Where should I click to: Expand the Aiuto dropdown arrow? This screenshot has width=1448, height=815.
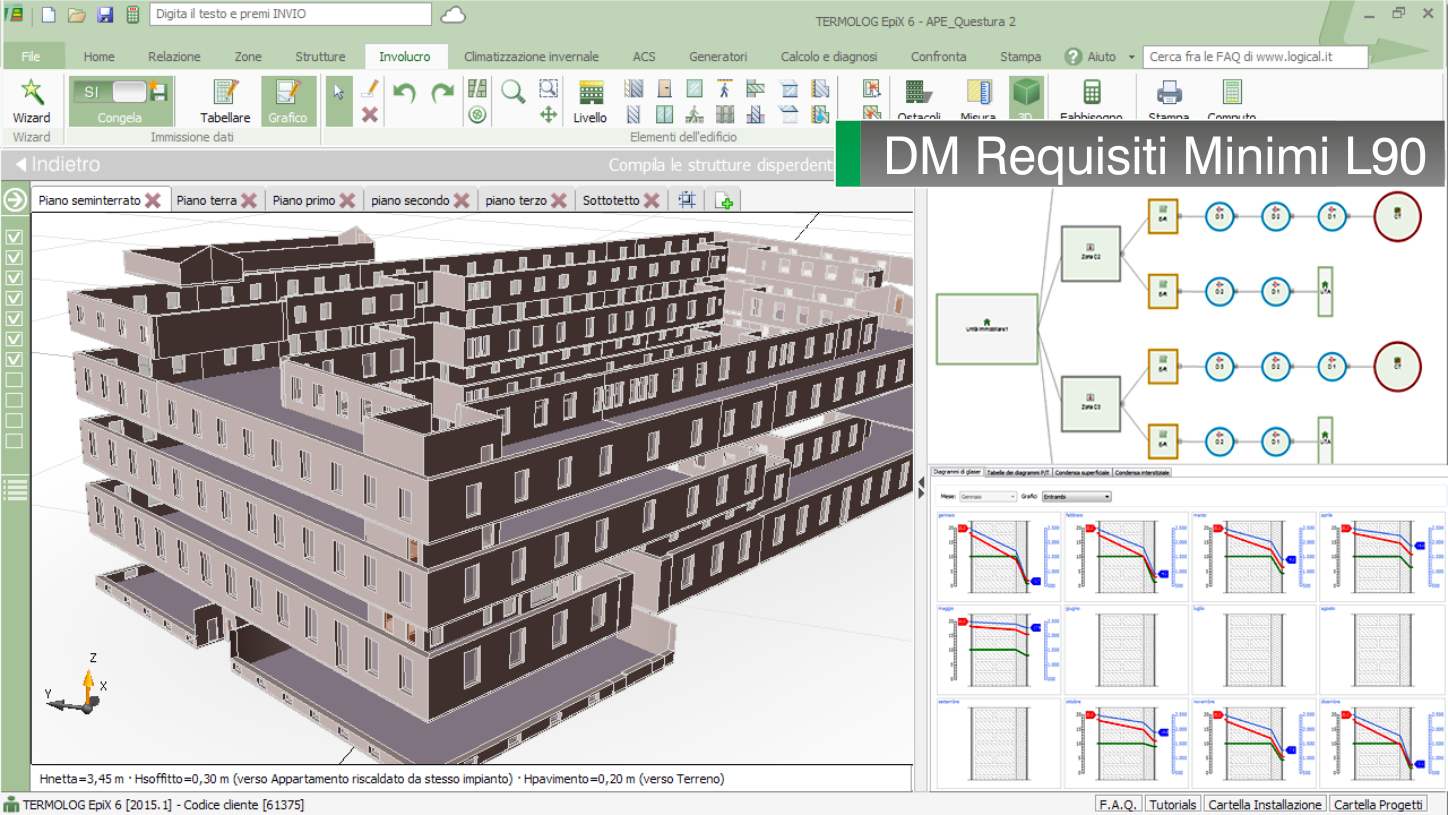click(1132, 57)
